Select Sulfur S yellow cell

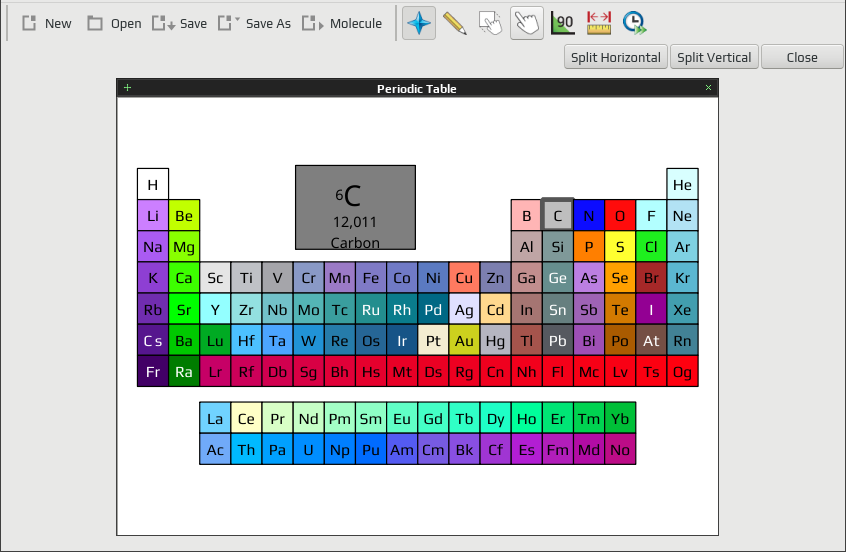click(620, 247)
